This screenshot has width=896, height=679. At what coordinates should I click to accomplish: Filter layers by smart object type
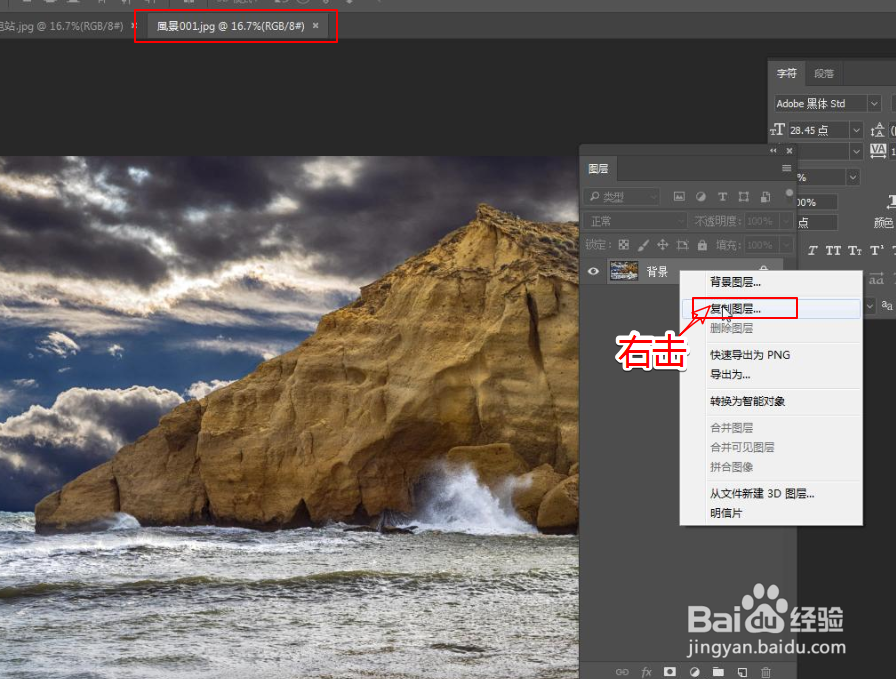[x=765, y=197]
